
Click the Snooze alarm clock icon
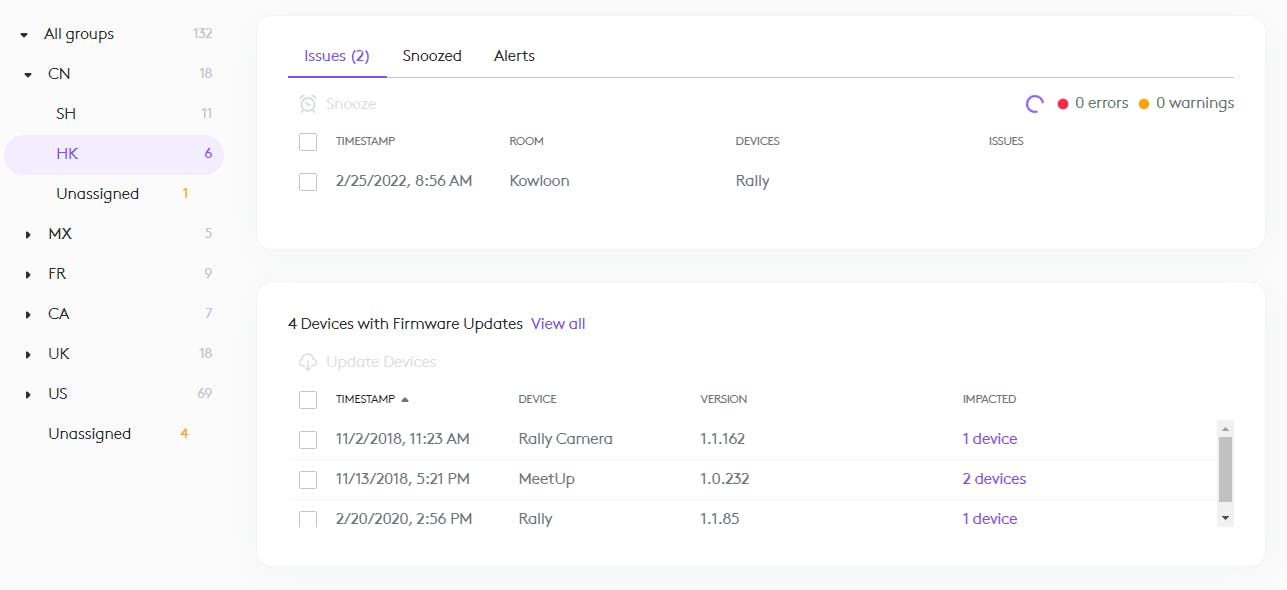coord(308,104)
